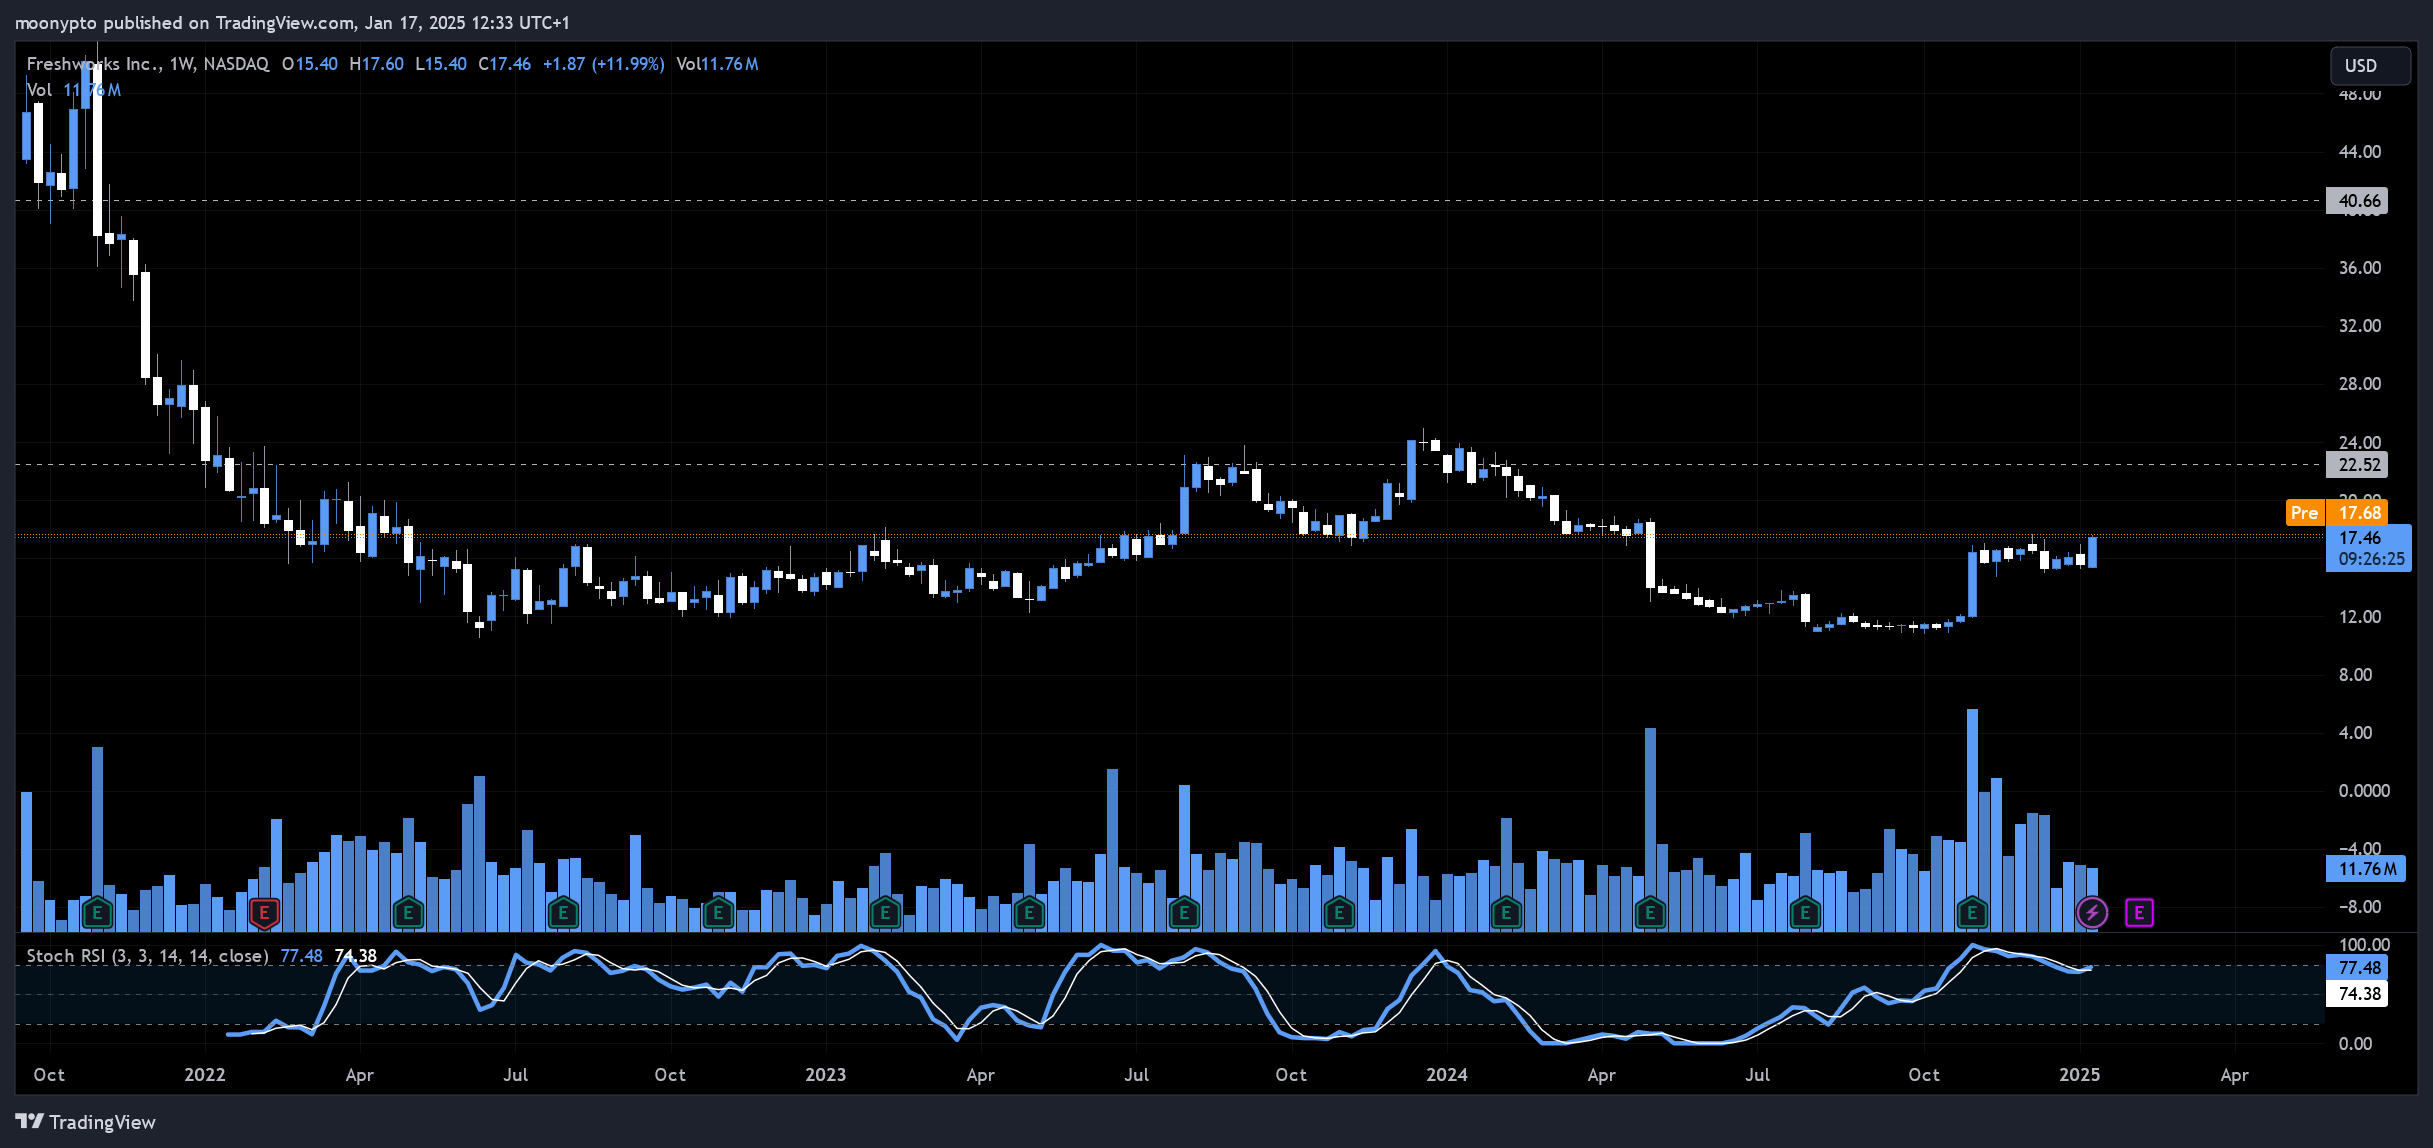Image resolution: width=2433 pixels, height=1148 pixels.
Task: Click the +1.87 (+11.99%) change text
Action: 603,63
